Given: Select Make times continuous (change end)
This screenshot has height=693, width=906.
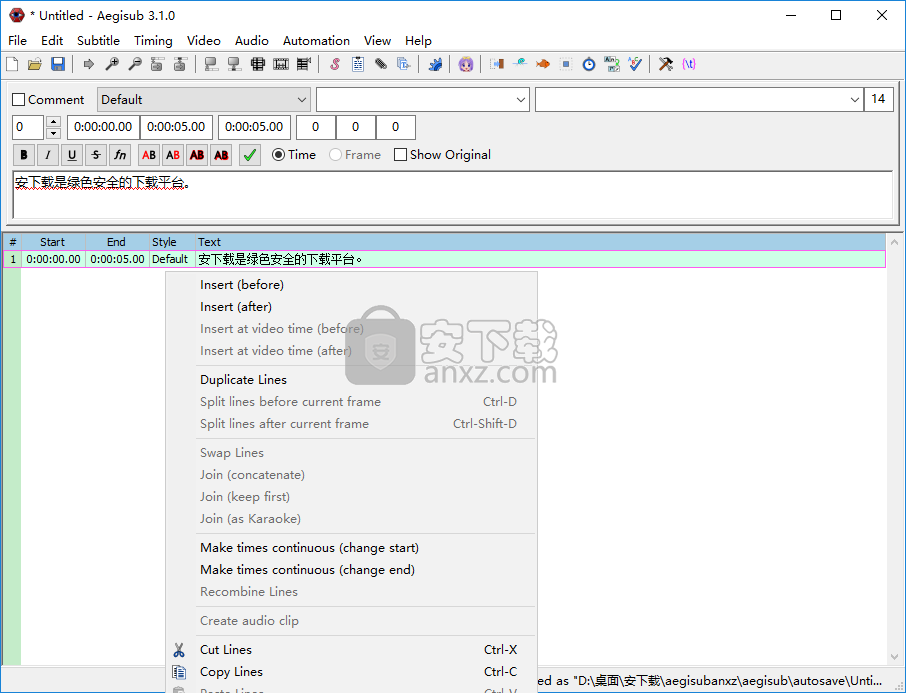Looking at the screenshot, I should pos(352,570).
